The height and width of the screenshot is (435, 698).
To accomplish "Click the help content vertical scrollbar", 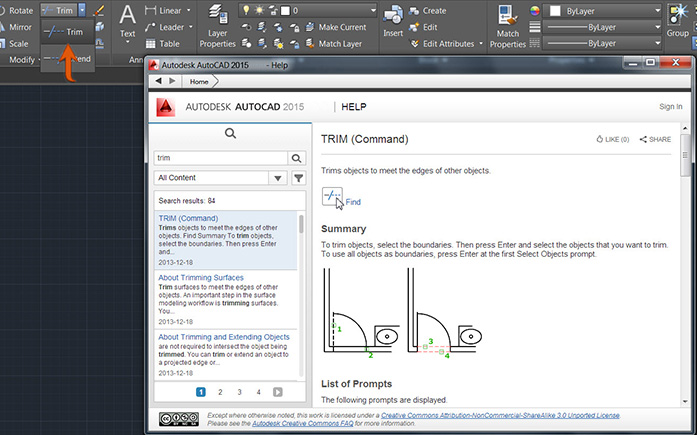I will tap(685, 156).
